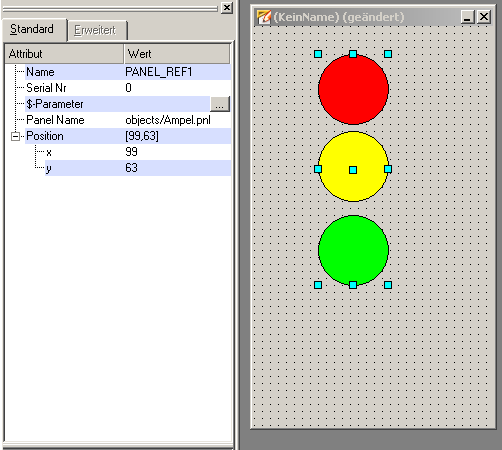Viewport: 502px width, 450px height.
Task: Select the bottom-right cyan selection handle
Action: tap(388, 285)
